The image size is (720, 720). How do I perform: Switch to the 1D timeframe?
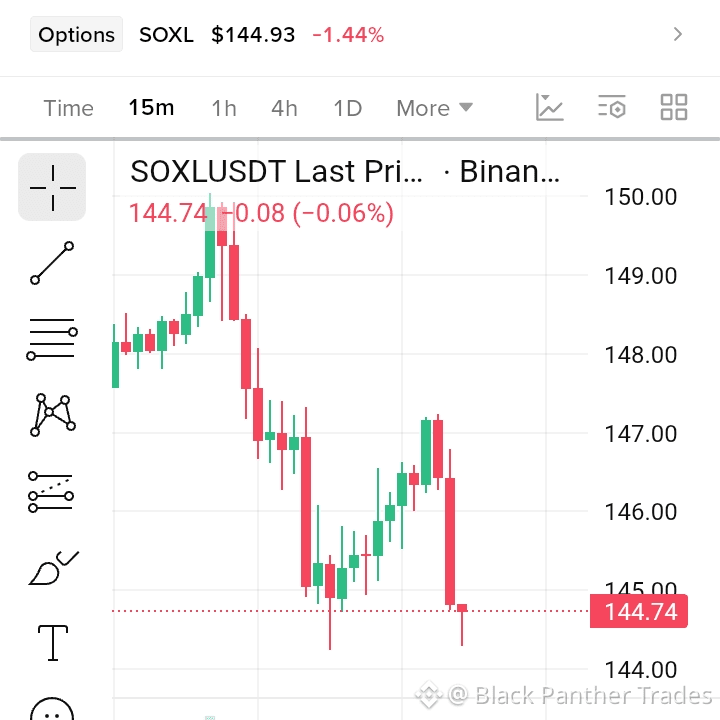tap(348, 108)
